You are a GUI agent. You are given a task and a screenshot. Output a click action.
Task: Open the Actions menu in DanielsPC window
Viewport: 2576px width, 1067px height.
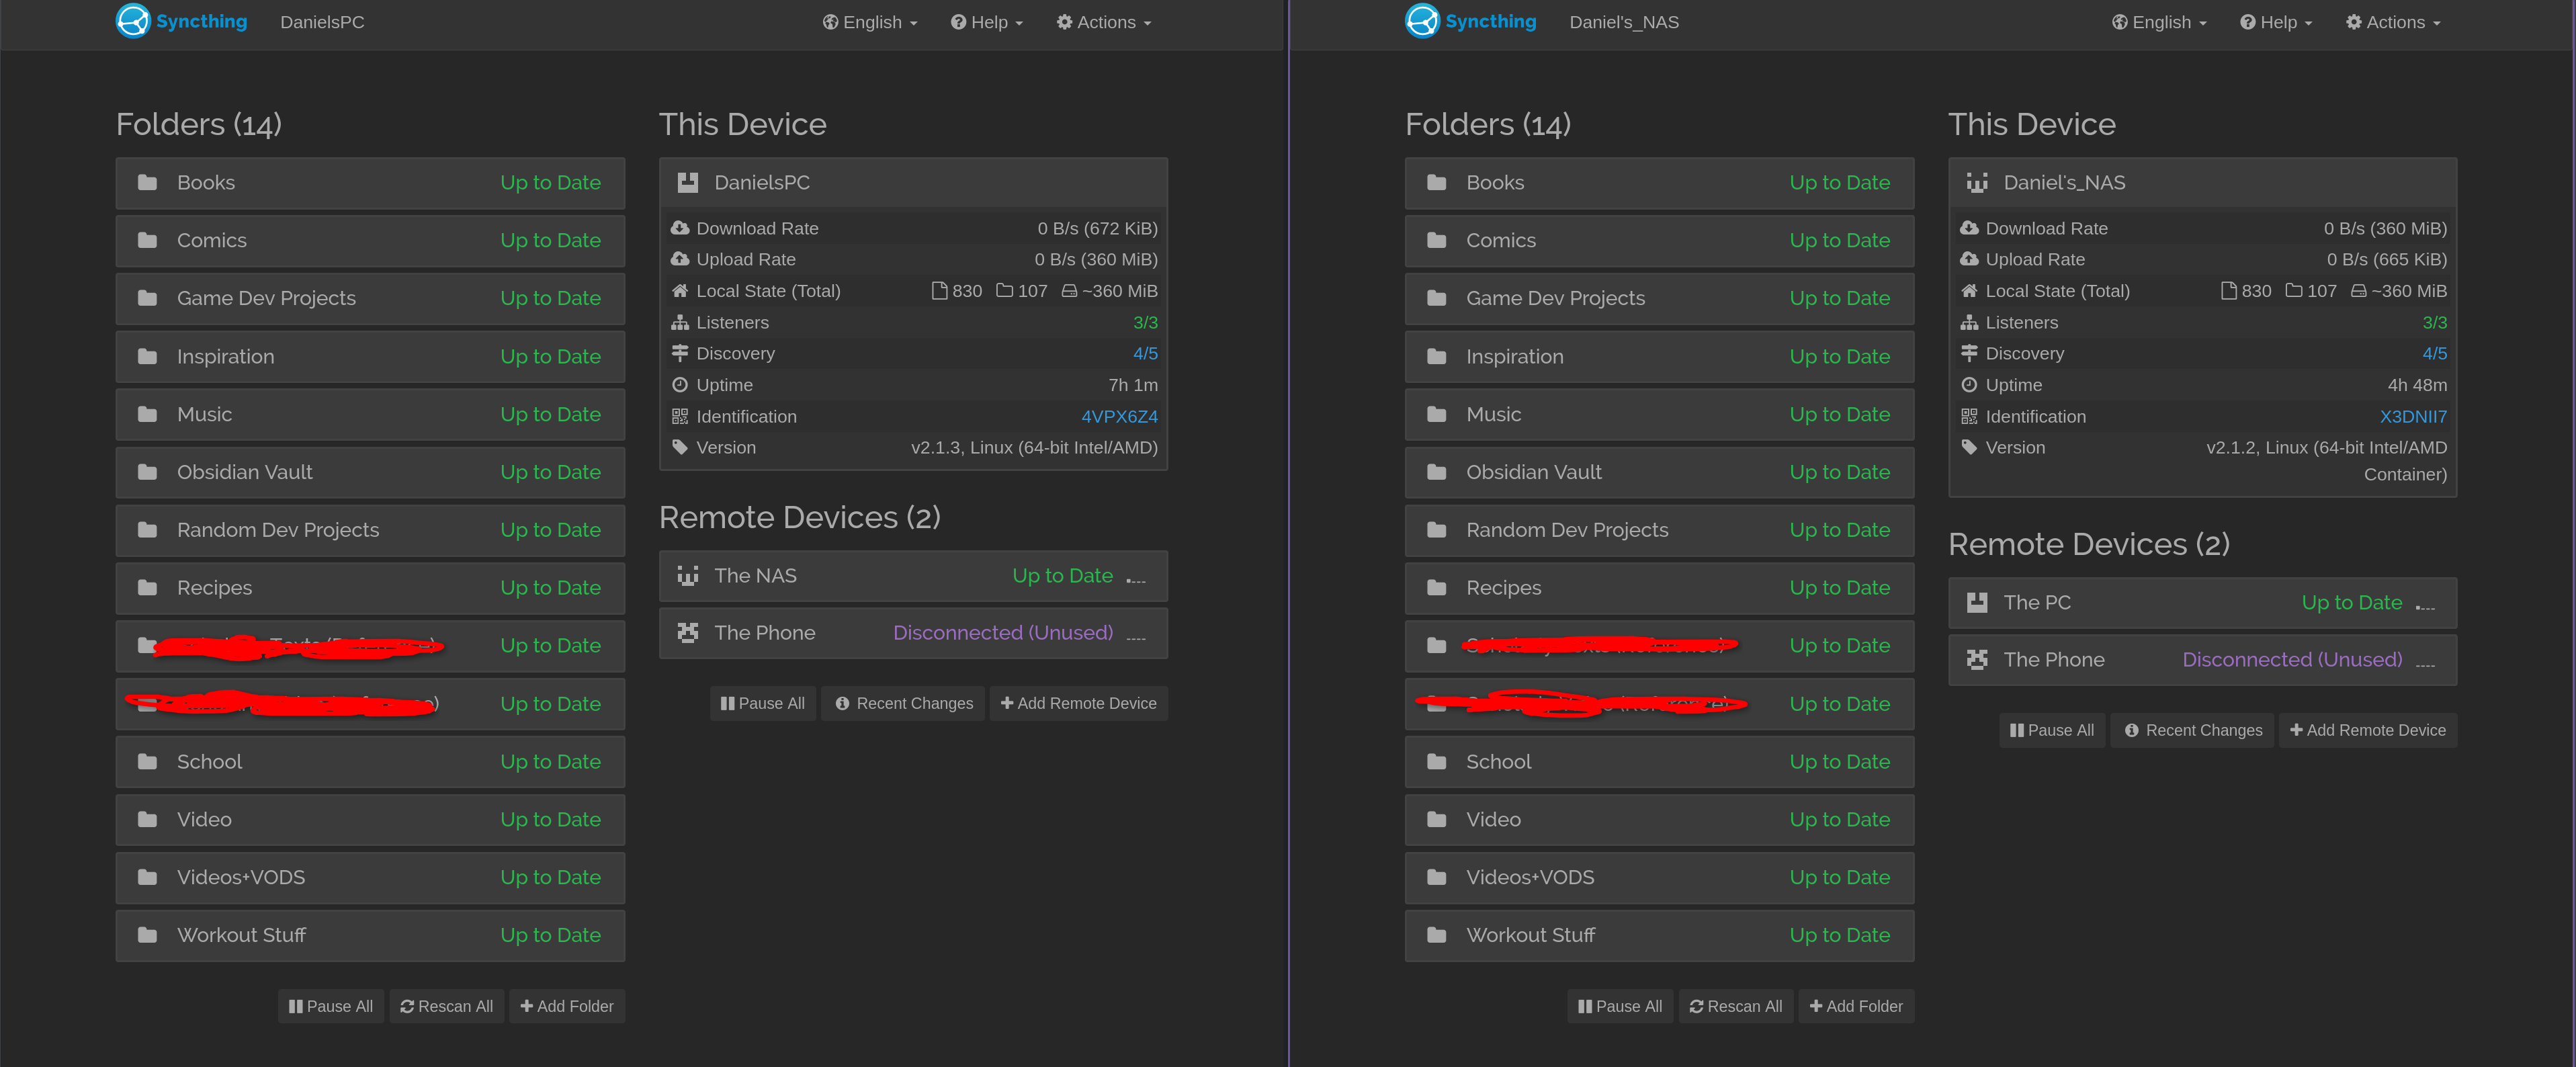pyautogui.click(x=1104, y=22)
